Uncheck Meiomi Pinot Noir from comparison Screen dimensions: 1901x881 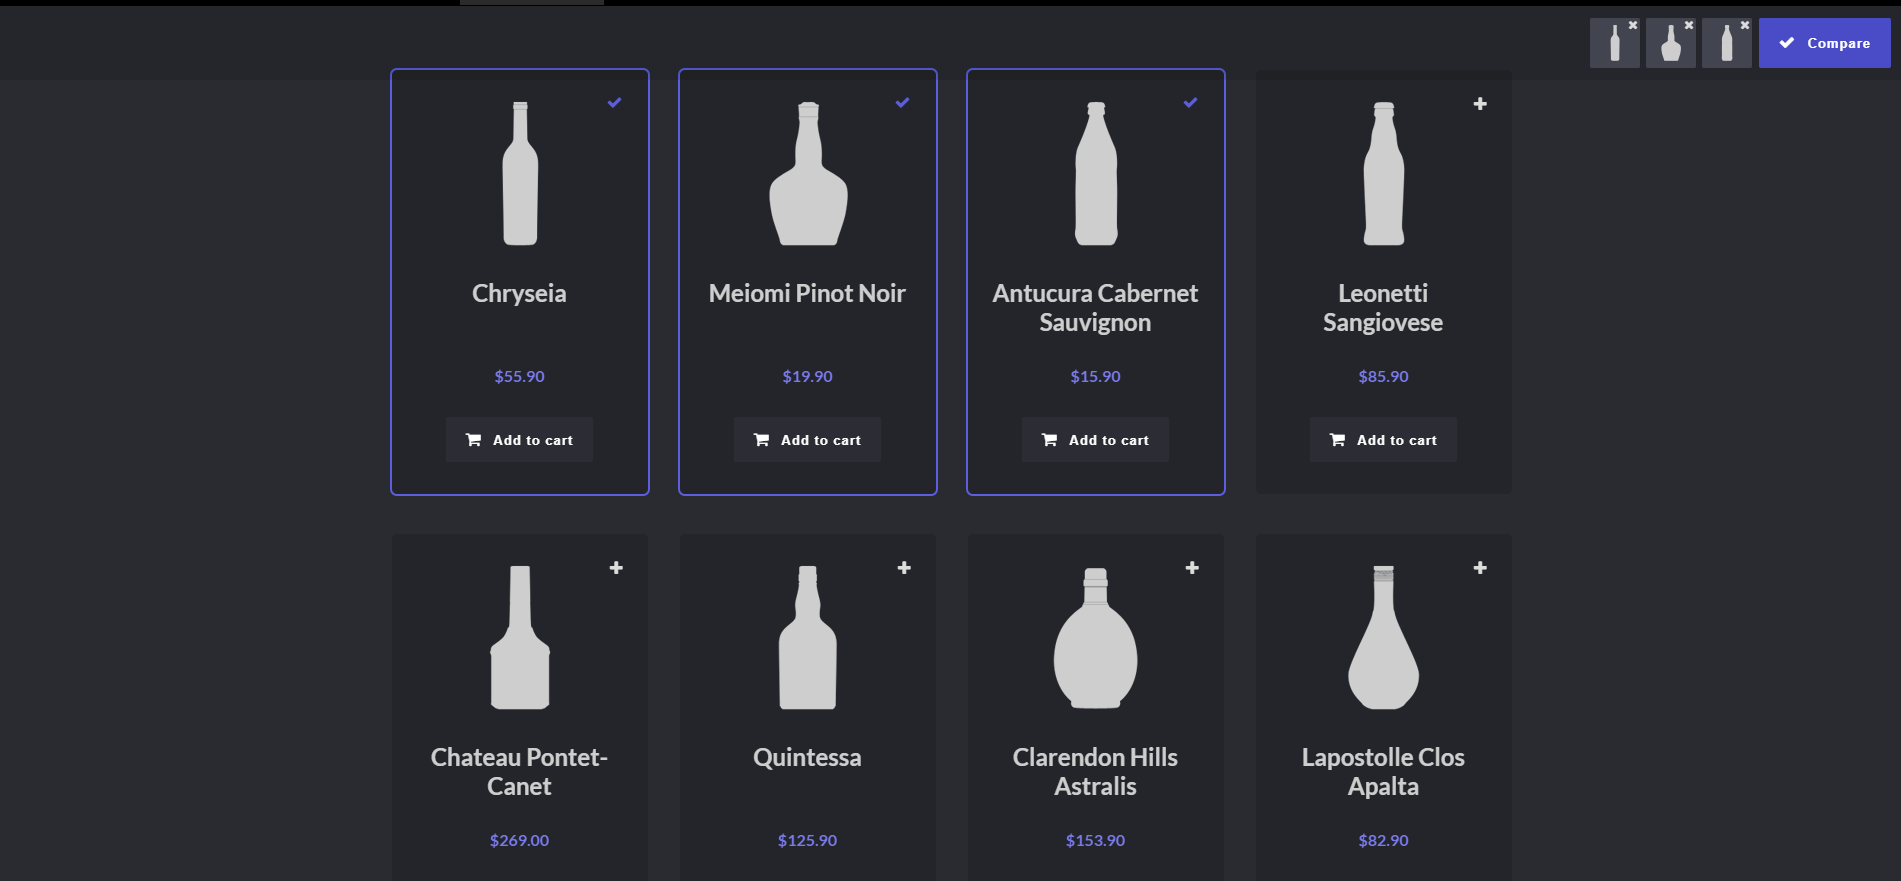pyautogui.click(x=903, y=103)
